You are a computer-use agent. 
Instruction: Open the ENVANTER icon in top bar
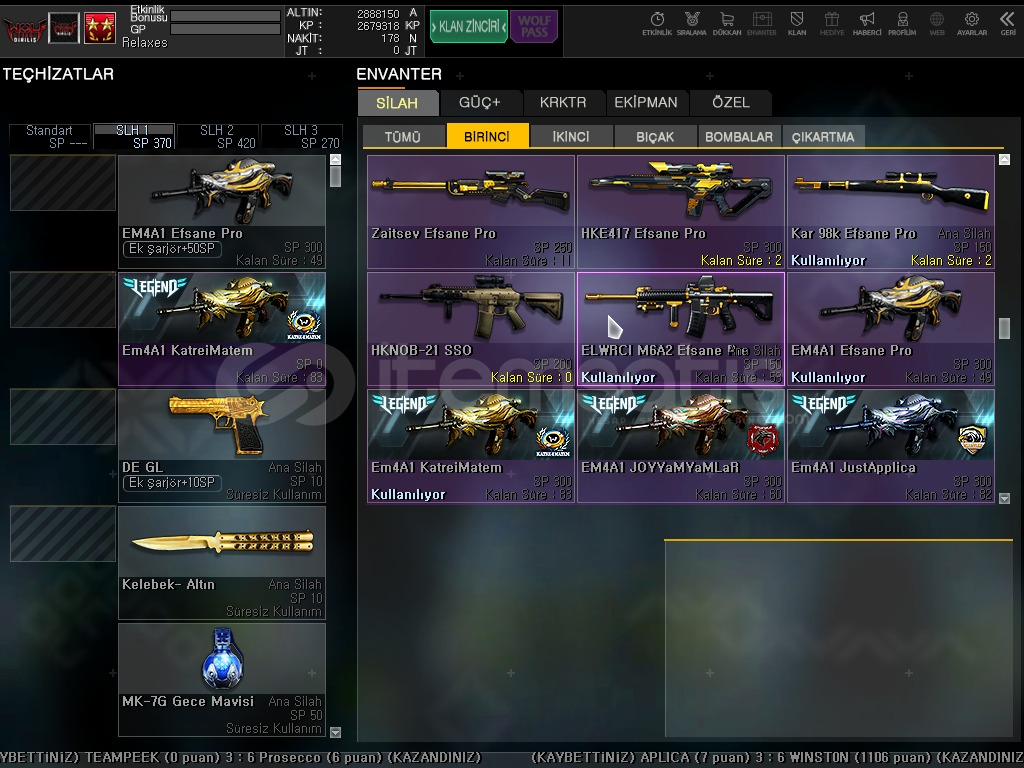761,24
